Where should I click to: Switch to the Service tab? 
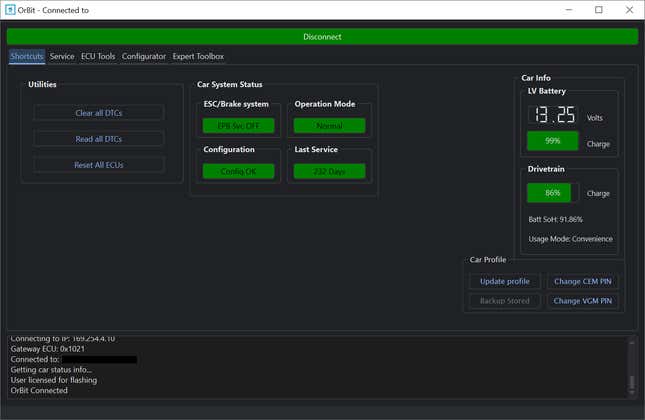pyautogui.click(x=62, y=57)
